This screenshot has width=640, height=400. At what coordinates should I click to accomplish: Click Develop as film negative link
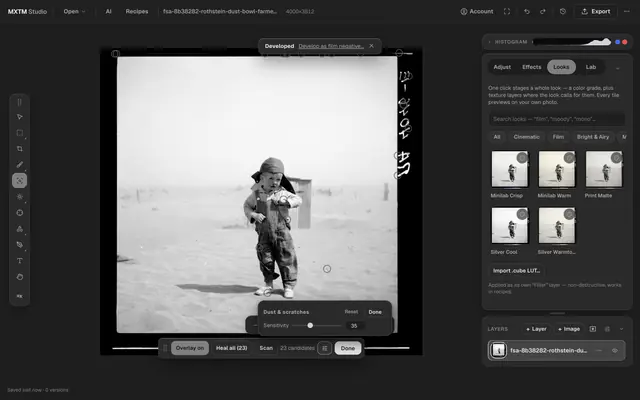point(331,46)
